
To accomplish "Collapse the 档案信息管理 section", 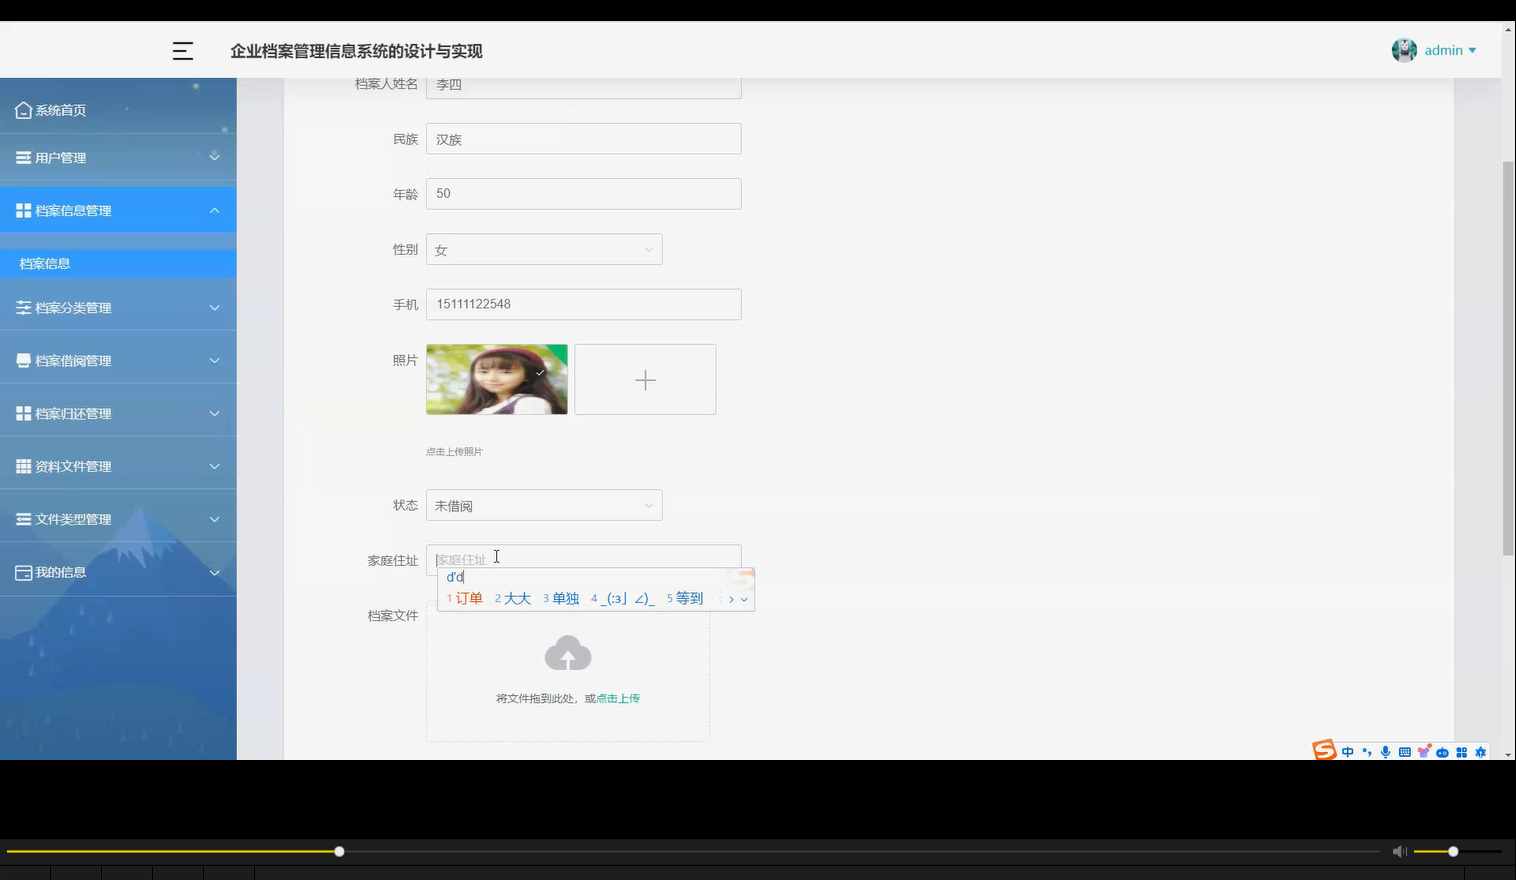I will 214,210.
